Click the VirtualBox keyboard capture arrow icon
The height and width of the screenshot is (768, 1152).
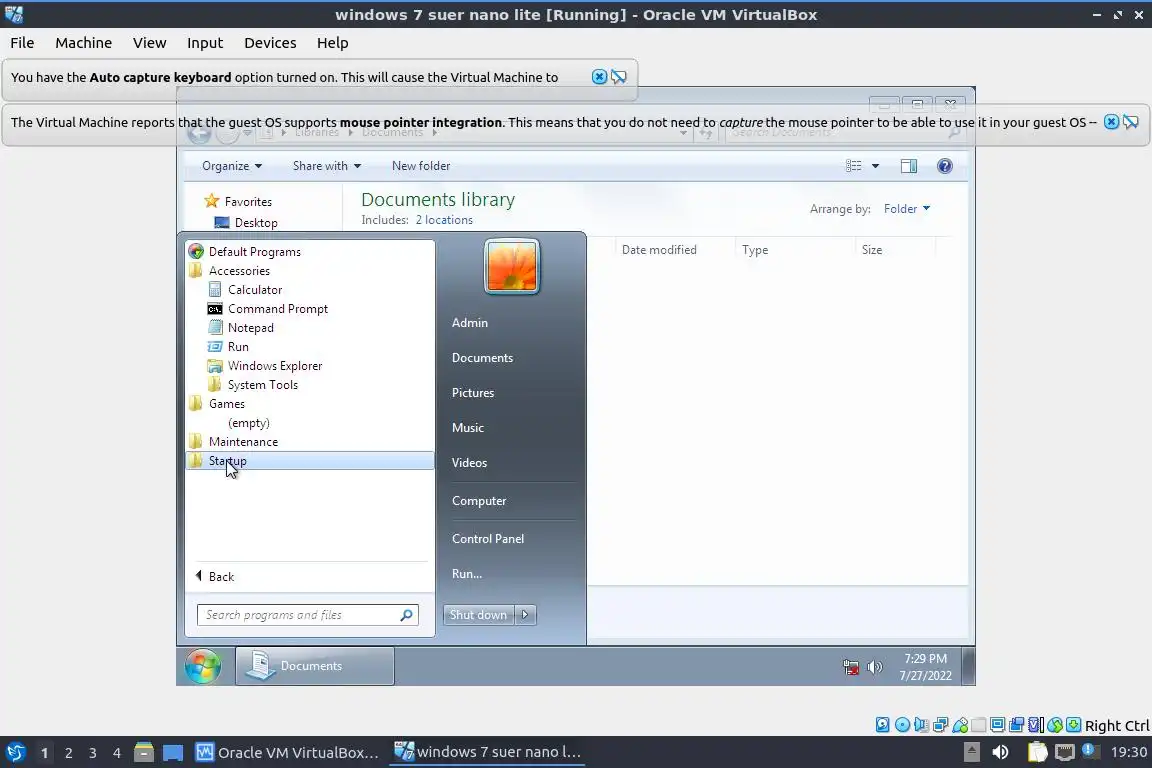coord(1073,725)
